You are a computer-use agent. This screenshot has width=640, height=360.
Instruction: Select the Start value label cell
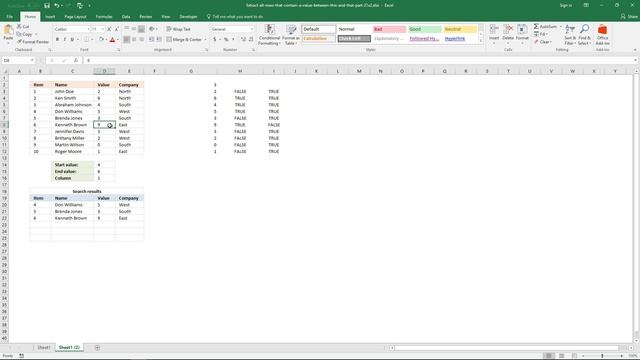[72, 165]
